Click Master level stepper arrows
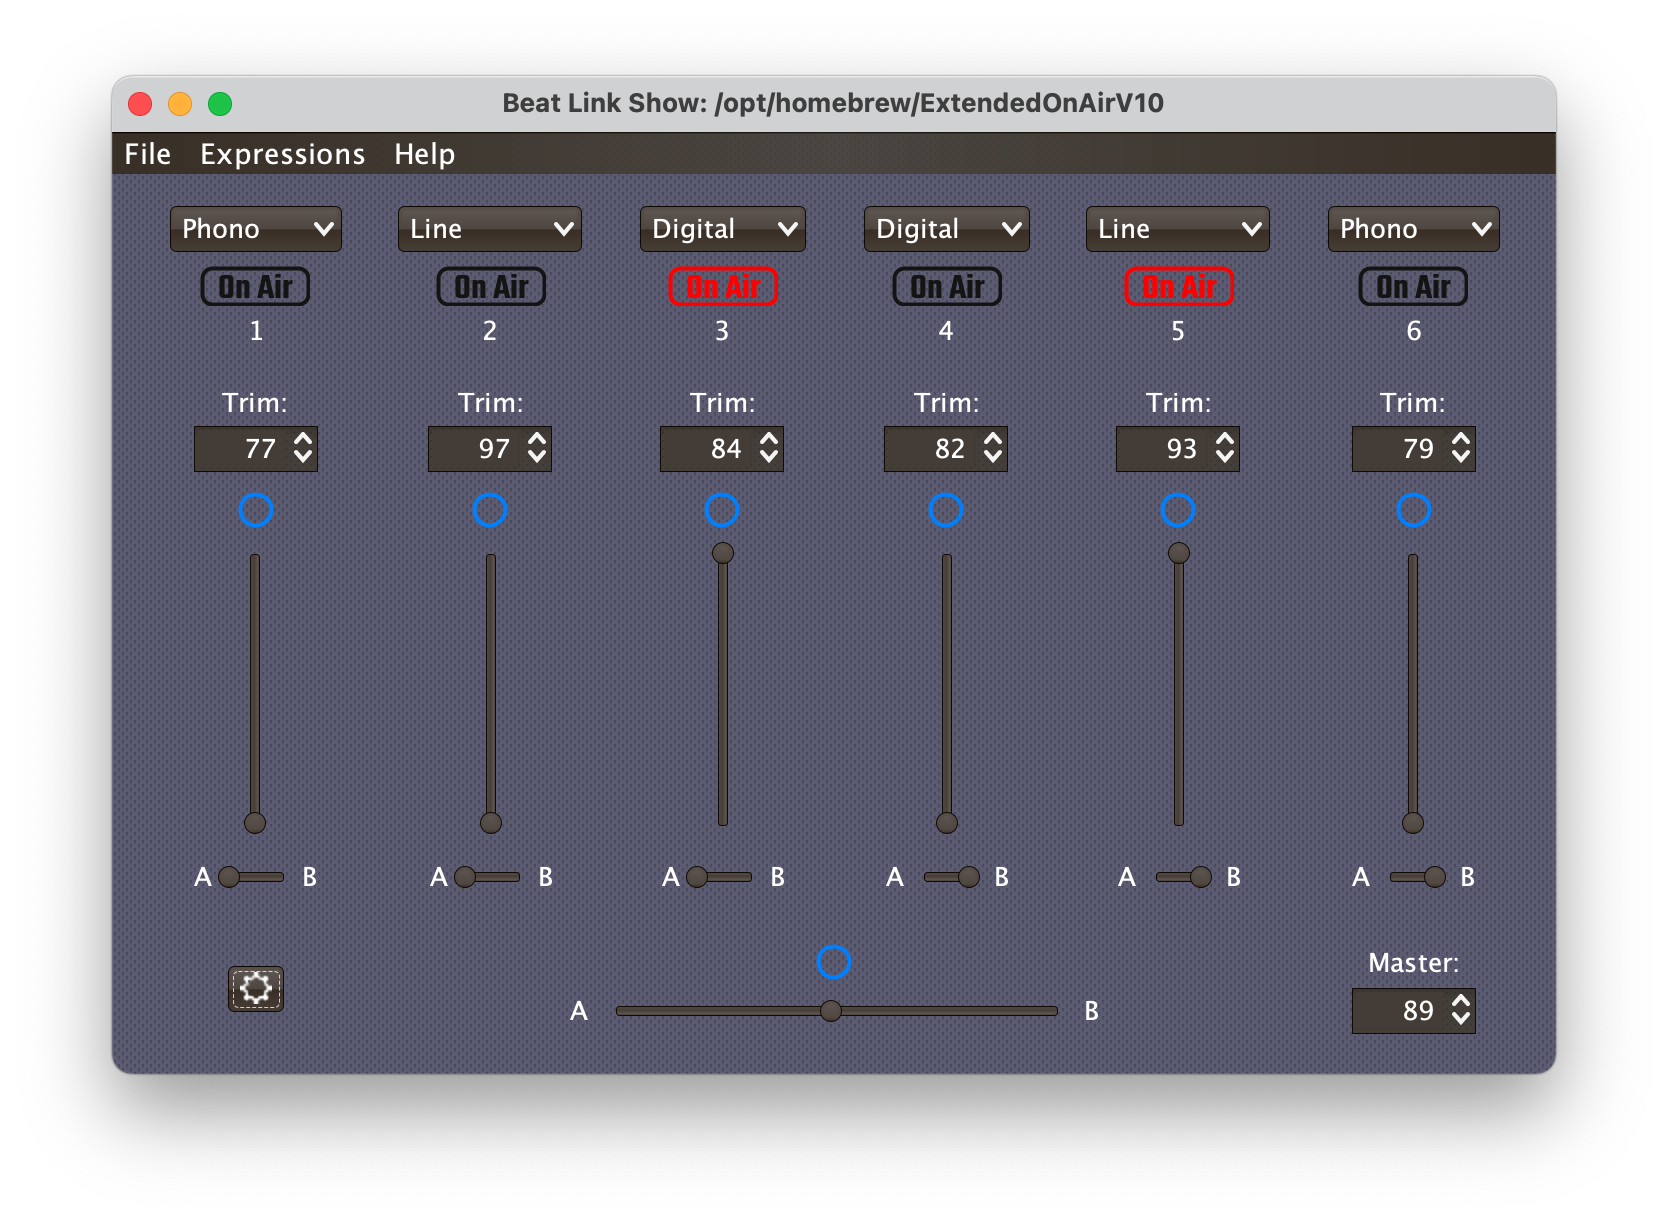Screen dimensions: 1668x1222 [x=1462, y=1011]
